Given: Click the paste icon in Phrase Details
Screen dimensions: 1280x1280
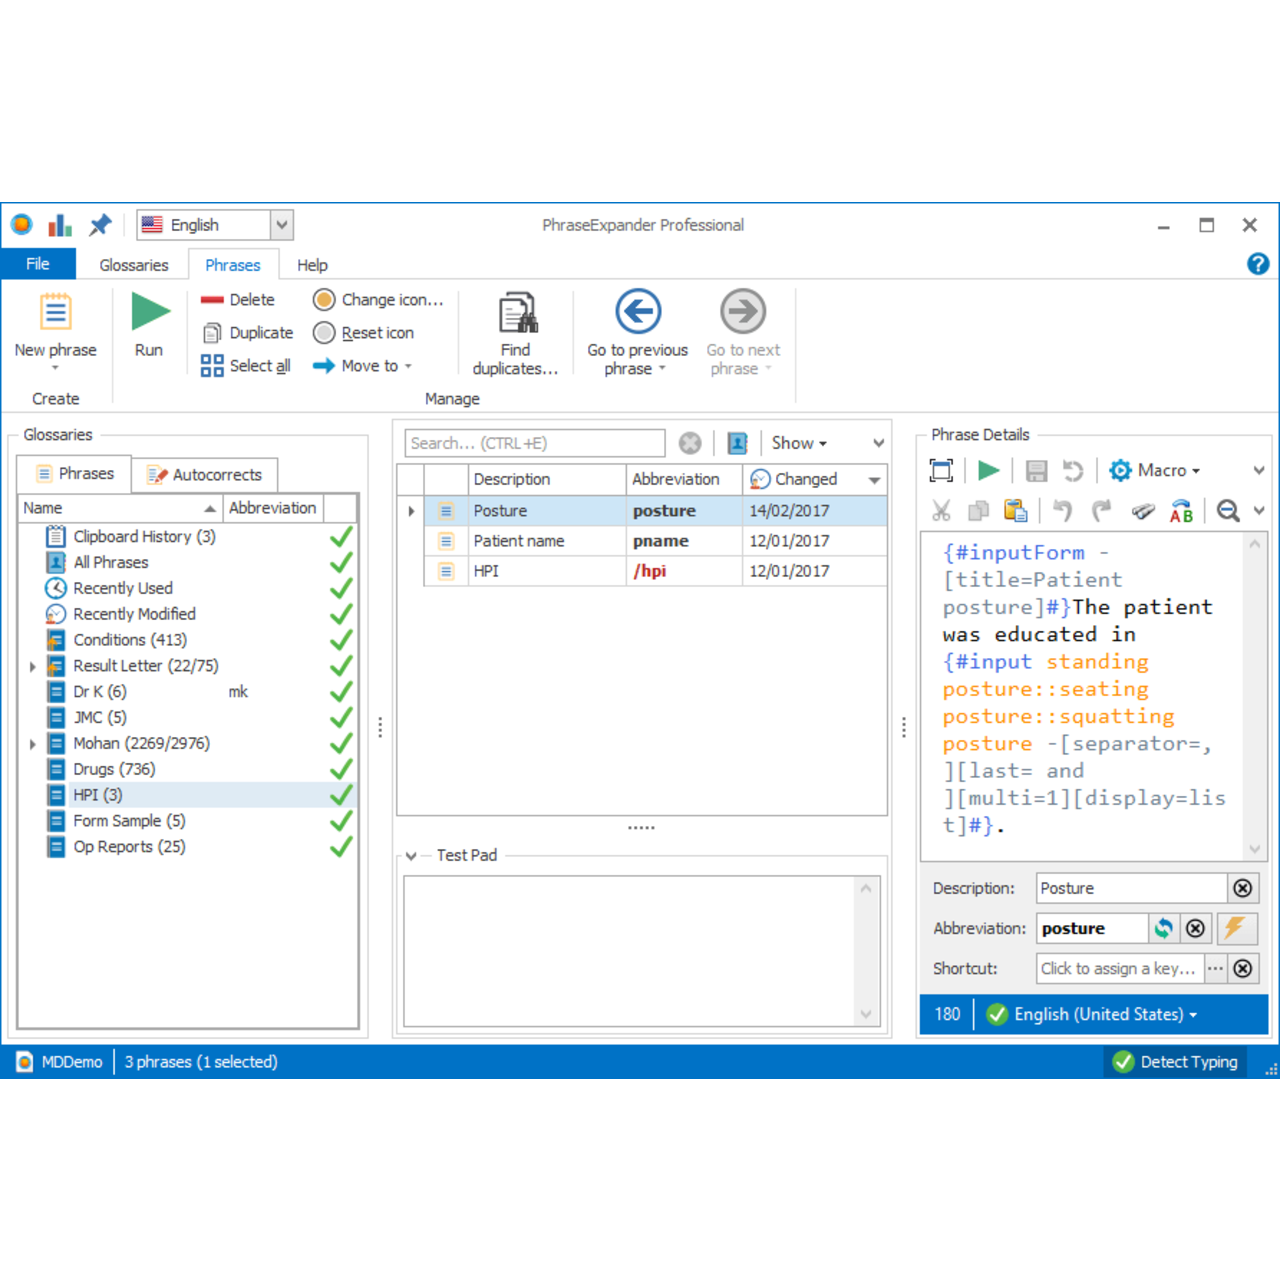Looking at the screenshot, I should pos(1015,511).
